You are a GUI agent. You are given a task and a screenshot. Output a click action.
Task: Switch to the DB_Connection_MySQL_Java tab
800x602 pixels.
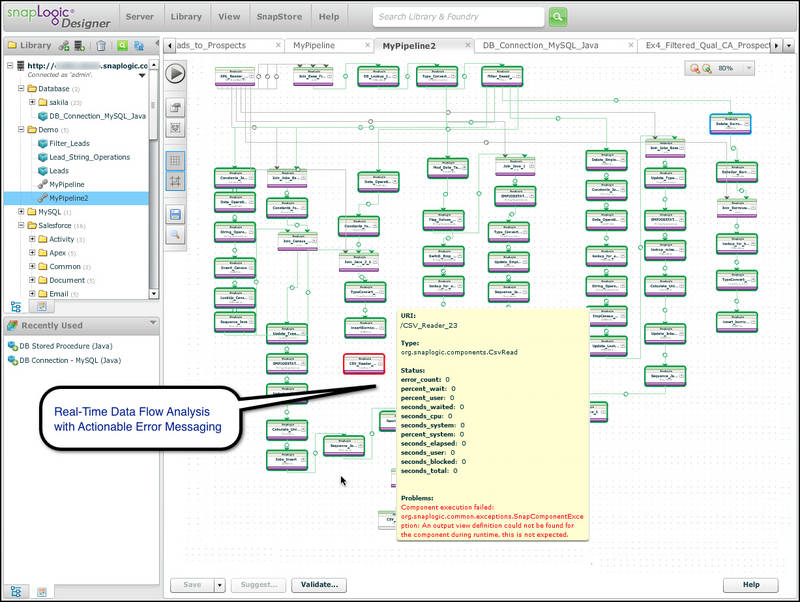coord(540,45)
